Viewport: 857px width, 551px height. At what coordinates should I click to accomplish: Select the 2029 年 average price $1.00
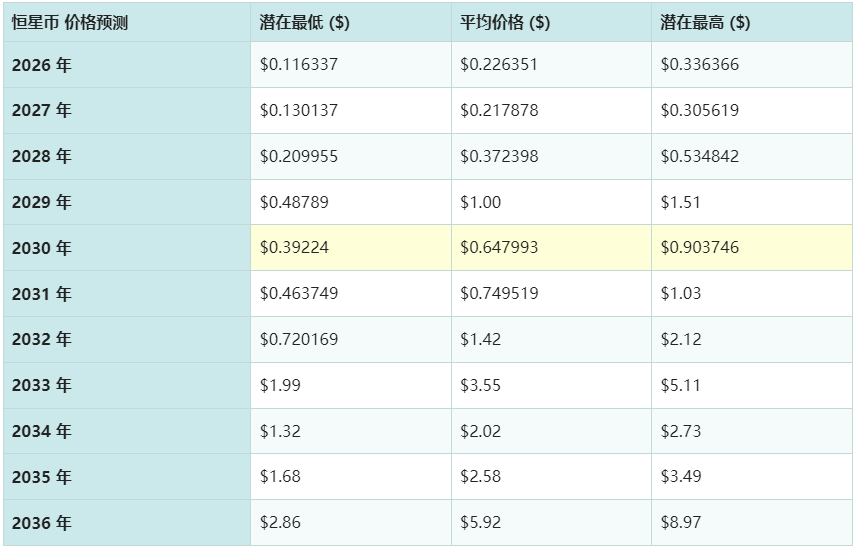pos(481,202)
